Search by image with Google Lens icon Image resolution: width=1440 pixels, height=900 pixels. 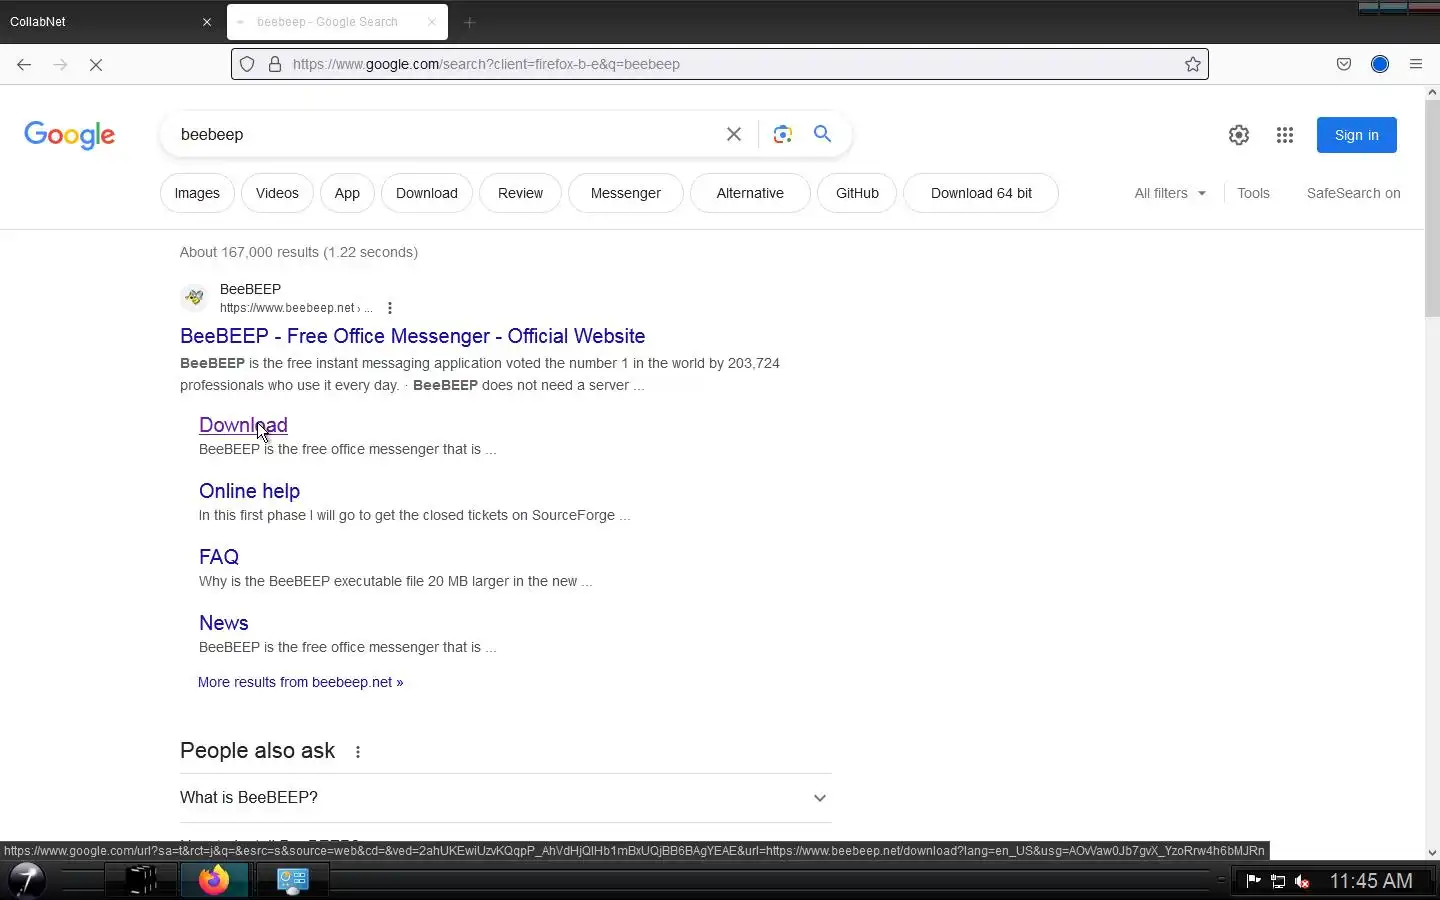point(783,134)
